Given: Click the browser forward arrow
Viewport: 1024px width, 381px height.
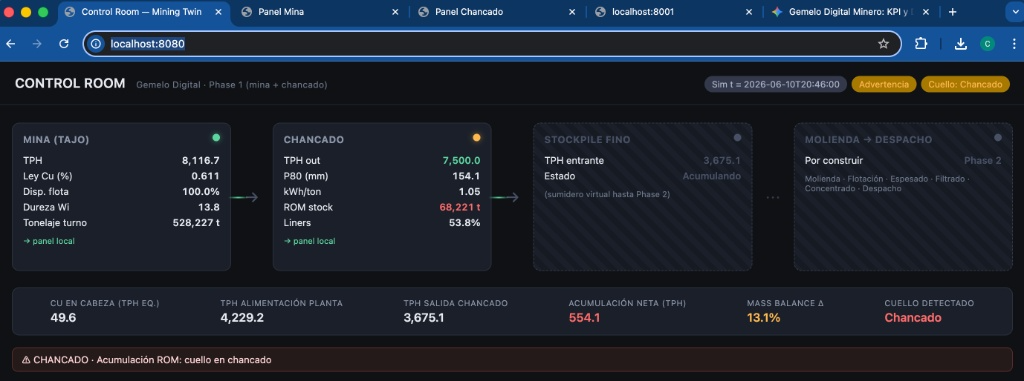Looking at the screenshot, I should tap(37, 44).
